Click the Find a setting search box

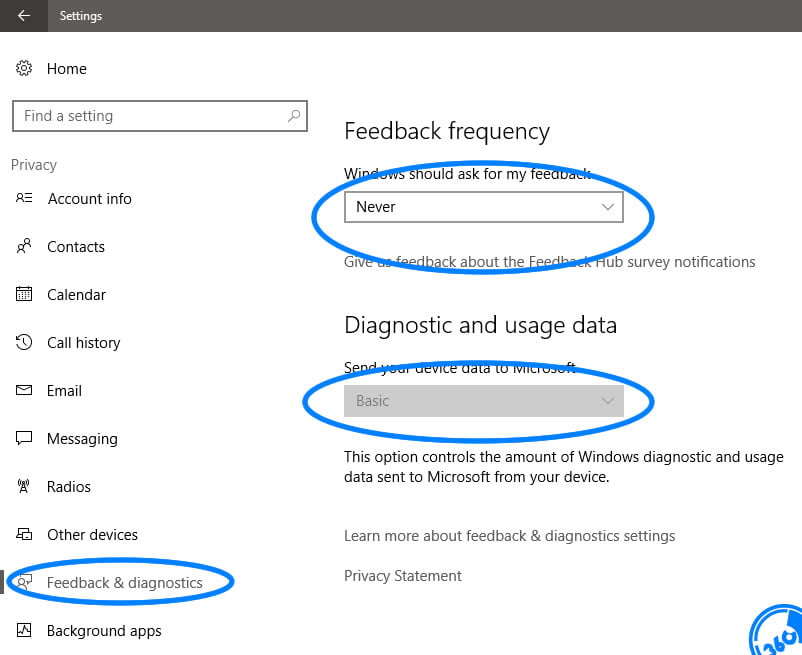point(150,116)
